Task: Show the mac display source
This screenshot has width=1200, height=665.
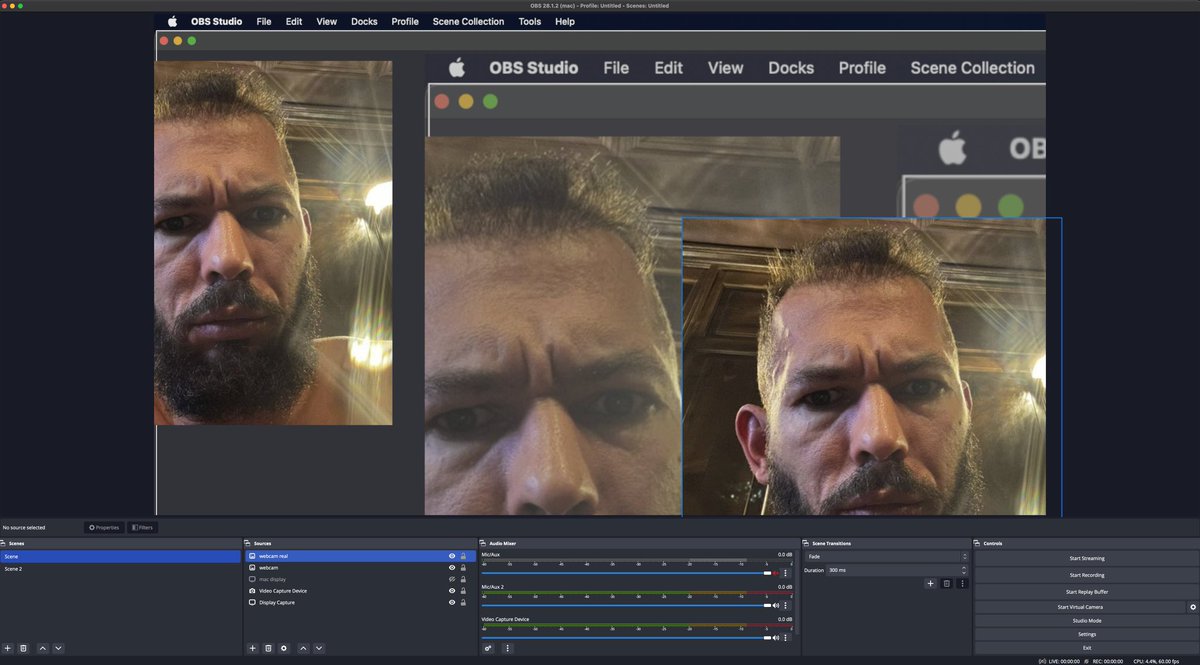Action: pyautogui.click(x=452, y=579)
